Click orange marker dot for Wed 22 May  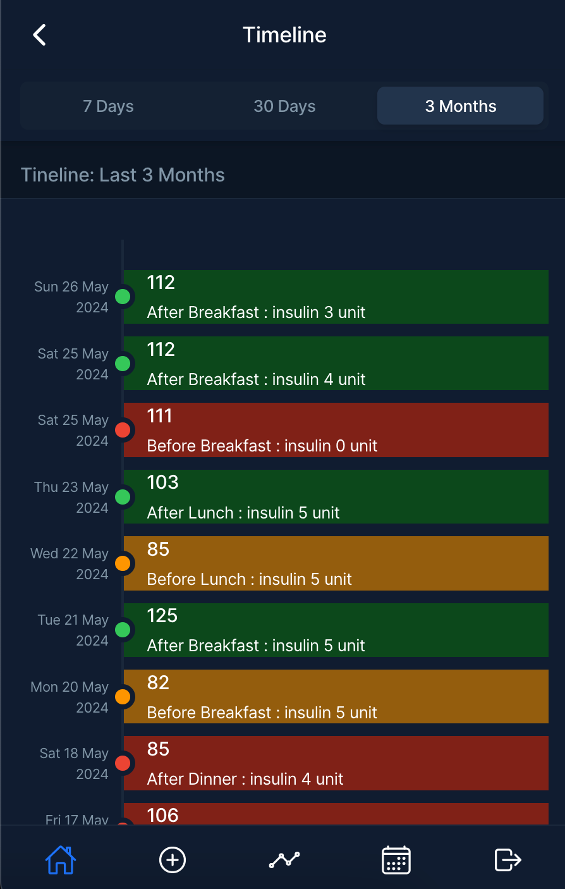point(123,564)
